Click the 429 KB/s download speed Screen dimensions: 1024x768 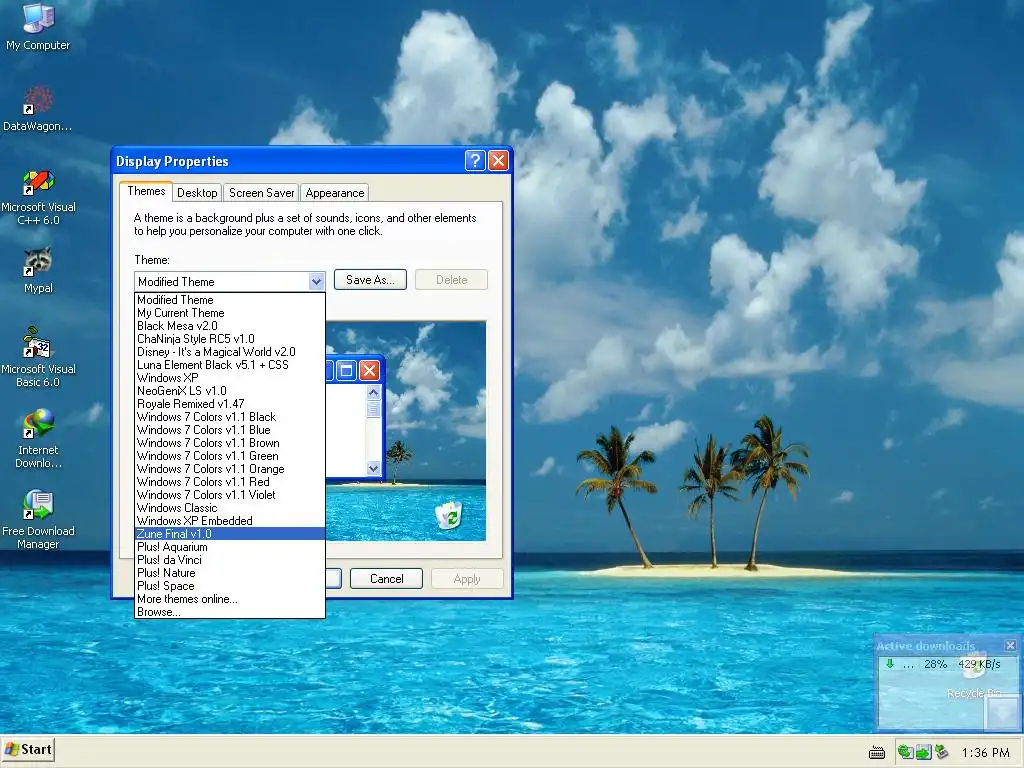(979, 664)
